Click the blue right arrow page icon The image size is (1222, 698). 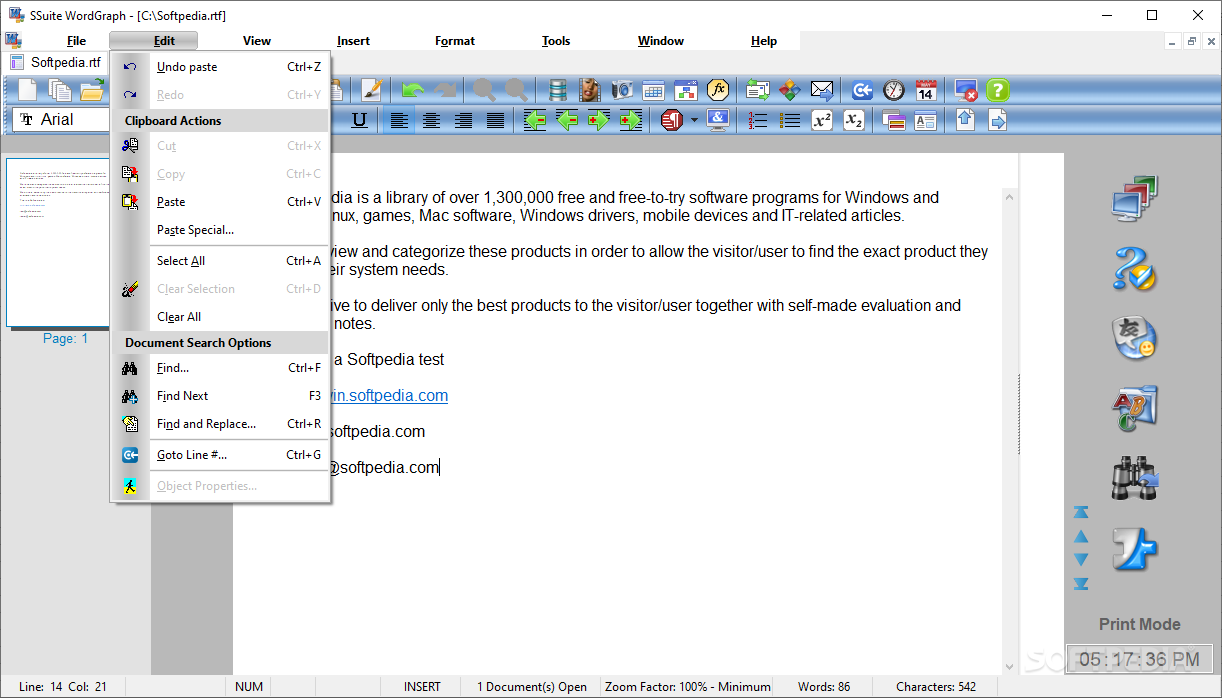click(998, 121)
